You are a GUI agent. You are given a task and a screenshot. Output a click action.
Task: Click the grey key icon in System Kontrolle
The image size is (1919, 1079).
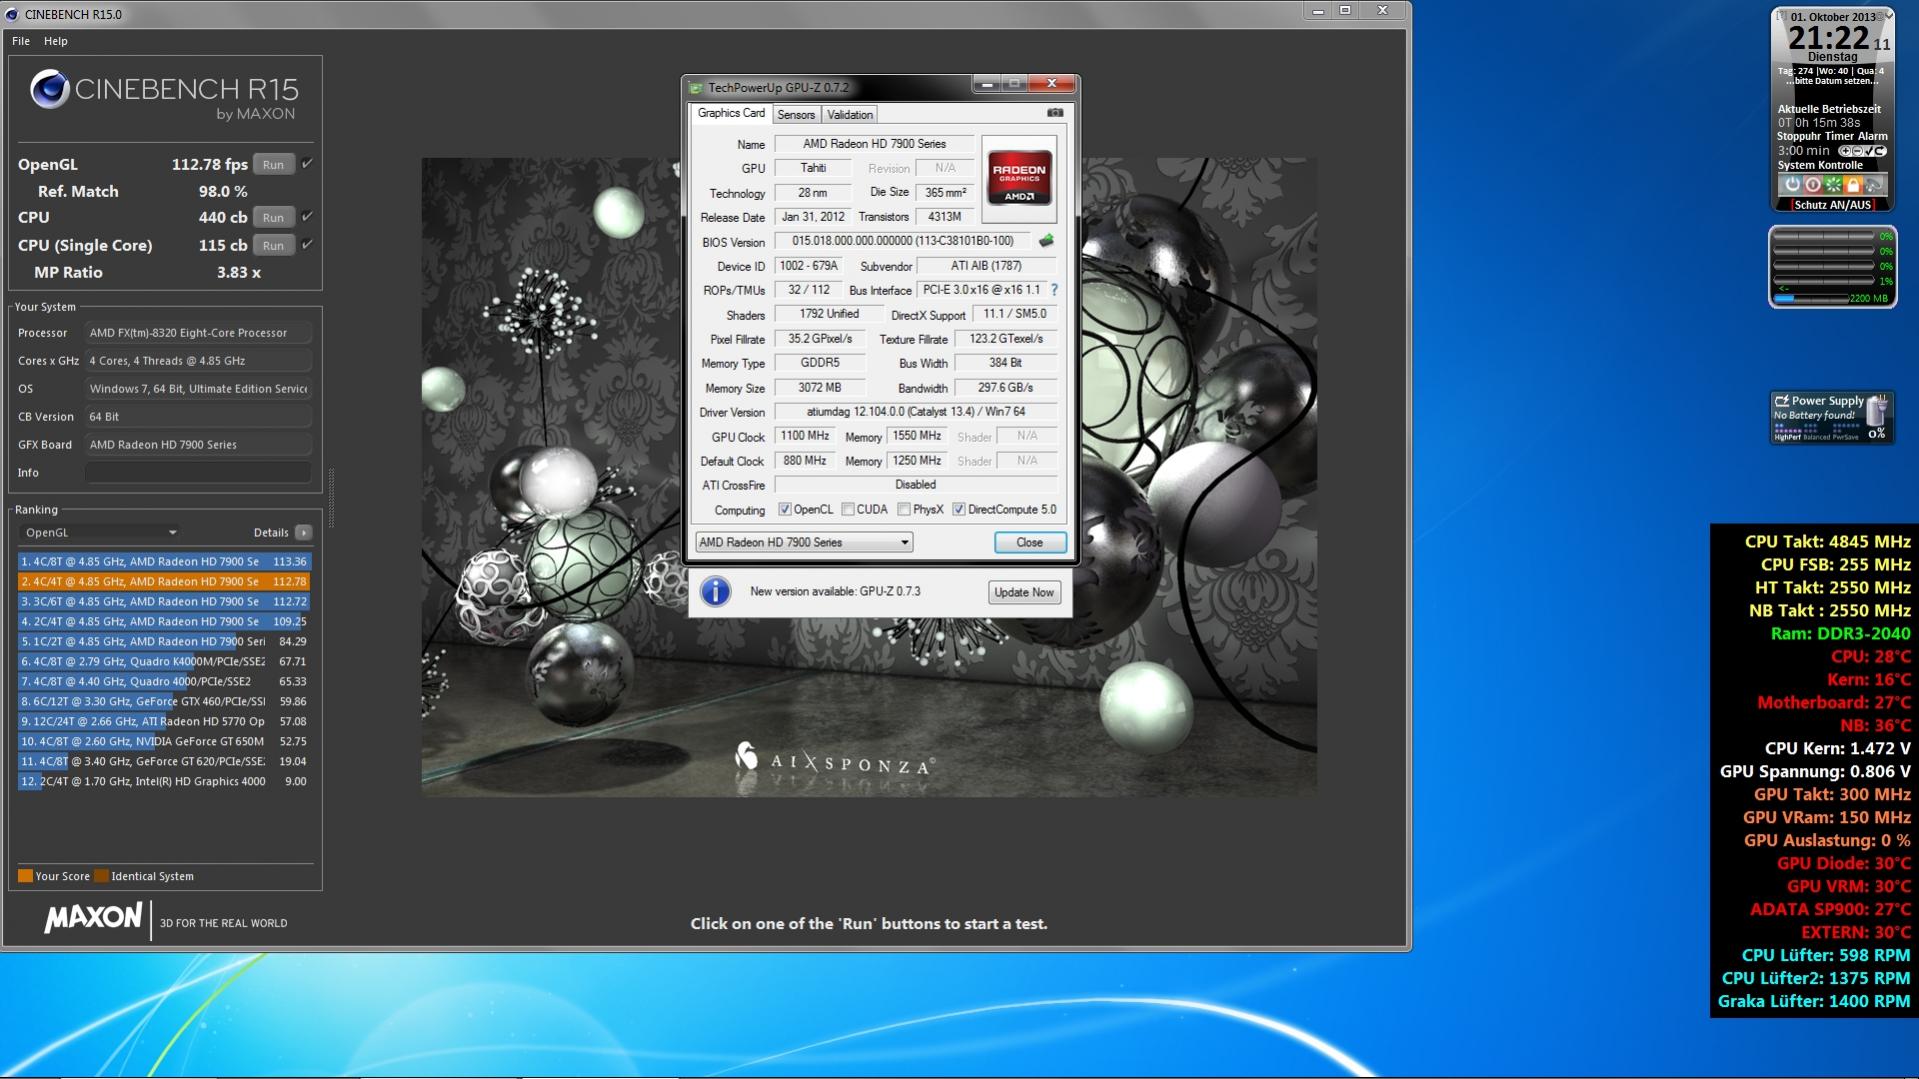(1874, 185)
